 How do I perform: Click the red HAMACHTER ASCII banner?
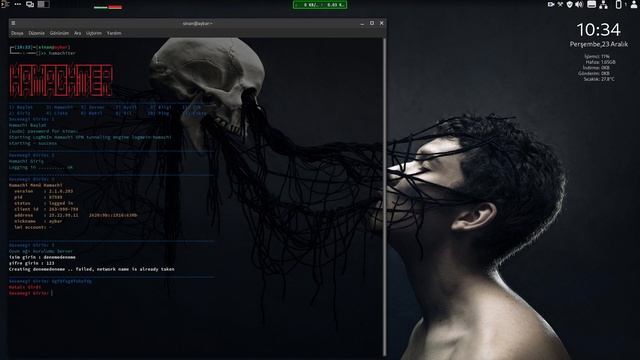pyautogui.click(x=61, y=80)
